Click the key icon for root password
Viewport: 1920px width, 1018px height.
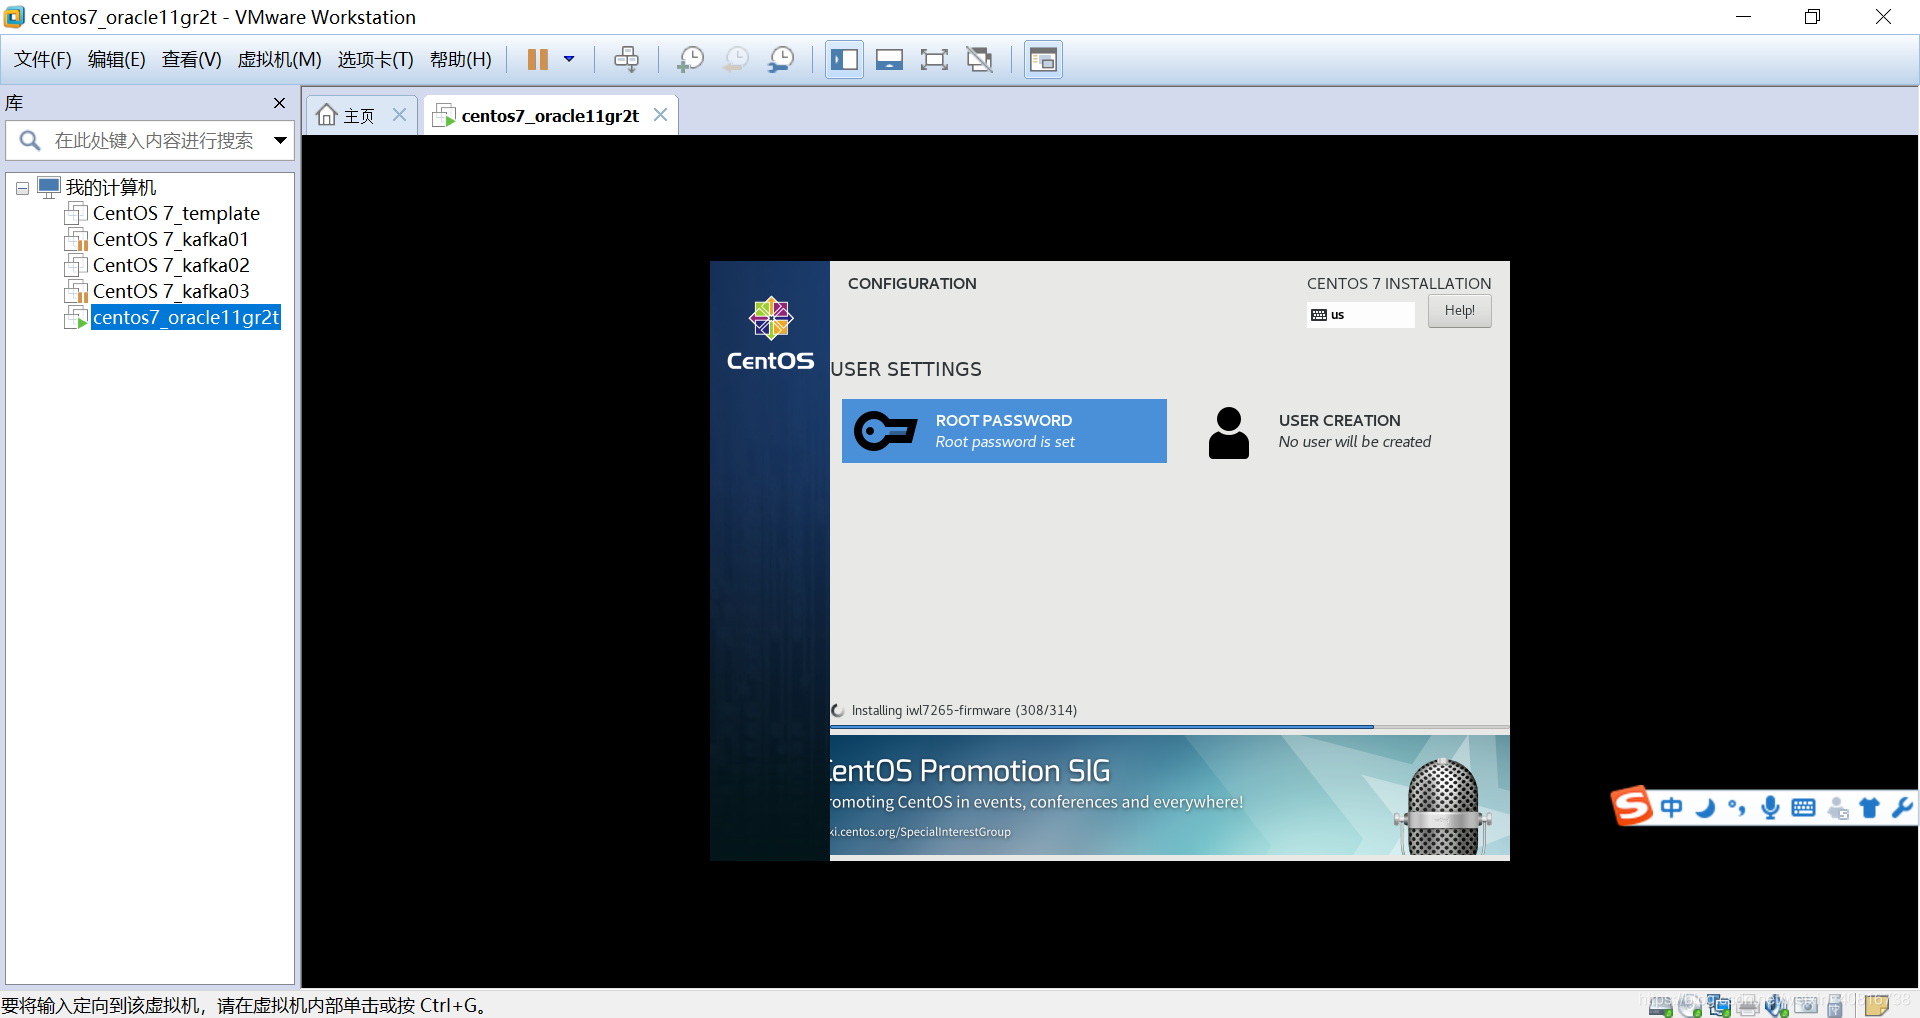click(885, 431)
